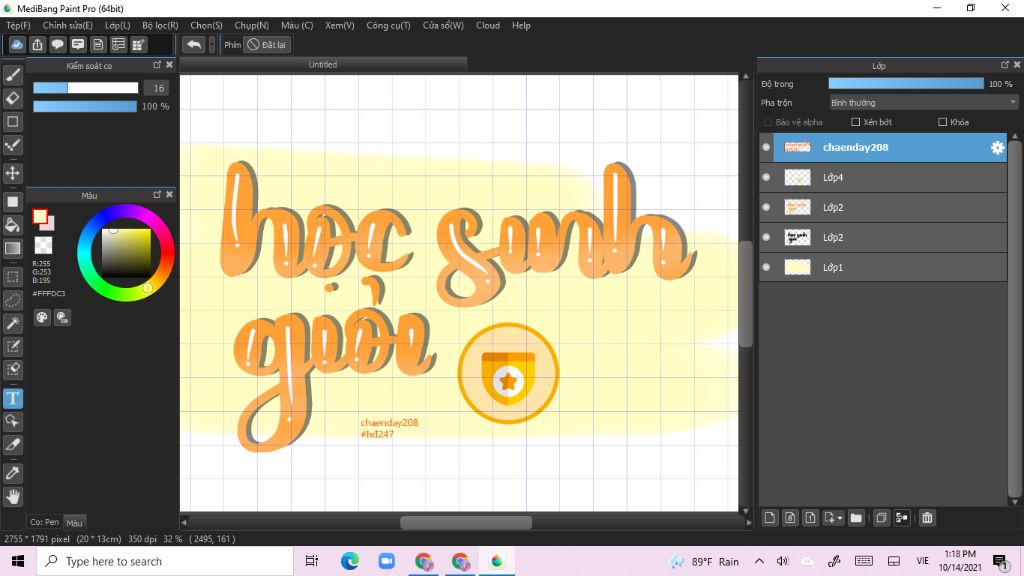This screenshot has width=1024, height=576.
Task: Hide the Lớp4 layer visibility dot
Action: click(x=767, y=178)
